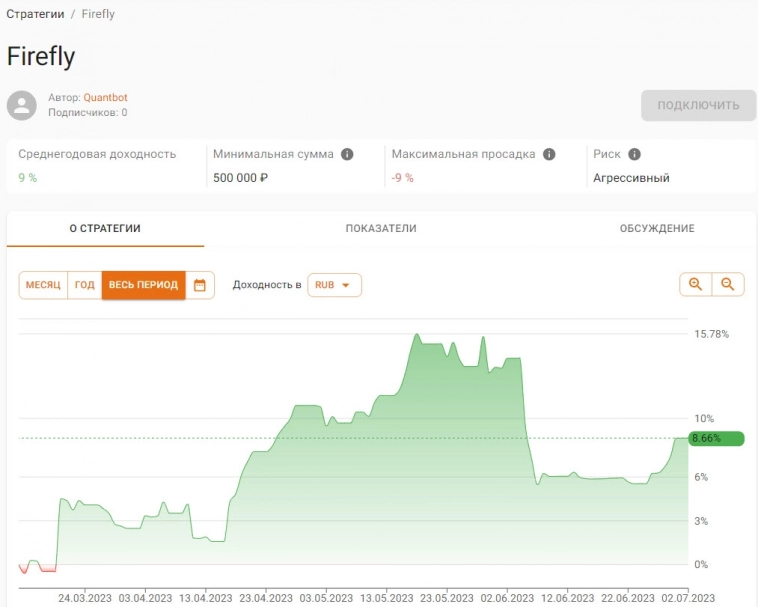The height and width of the screenshot is (607, 758).
Task: Click the 23.05.2023 date label
Action: point(447,598)
